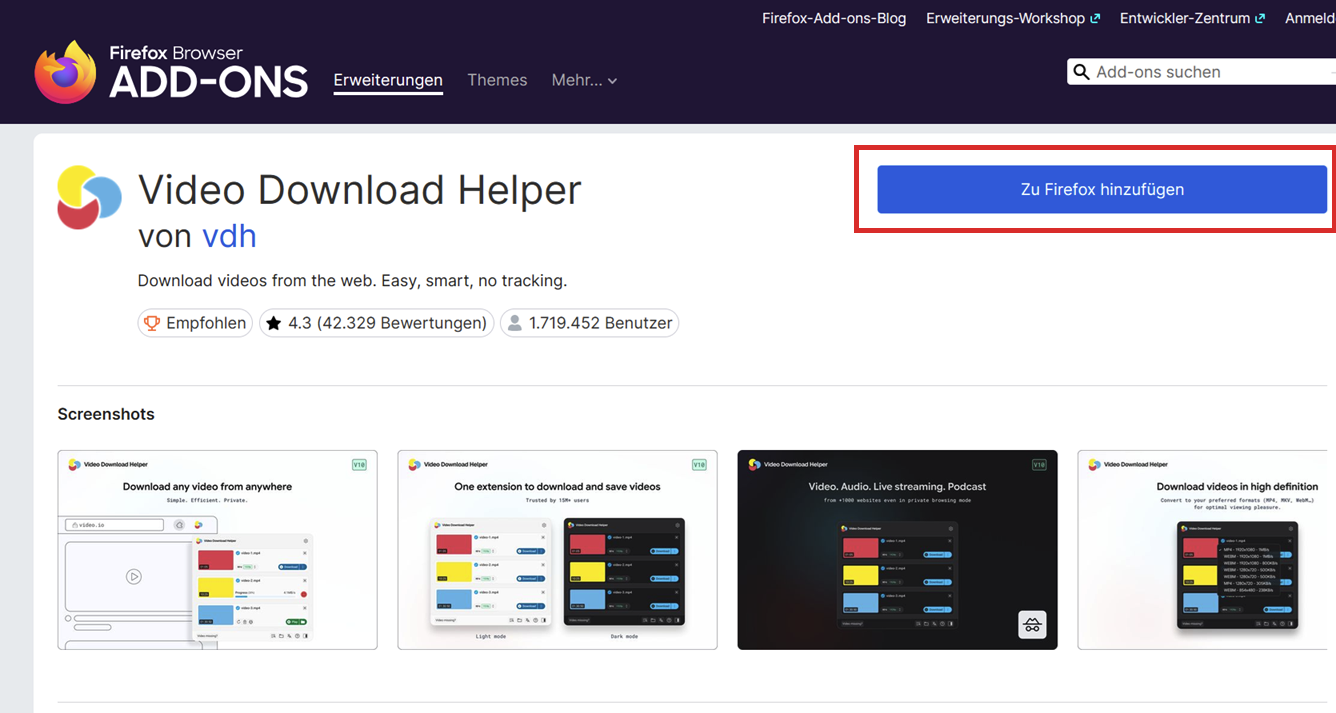Click the user icon by 1.719.452 Benutzer
Screen dimensions: 1336x713
click(515, 323)
